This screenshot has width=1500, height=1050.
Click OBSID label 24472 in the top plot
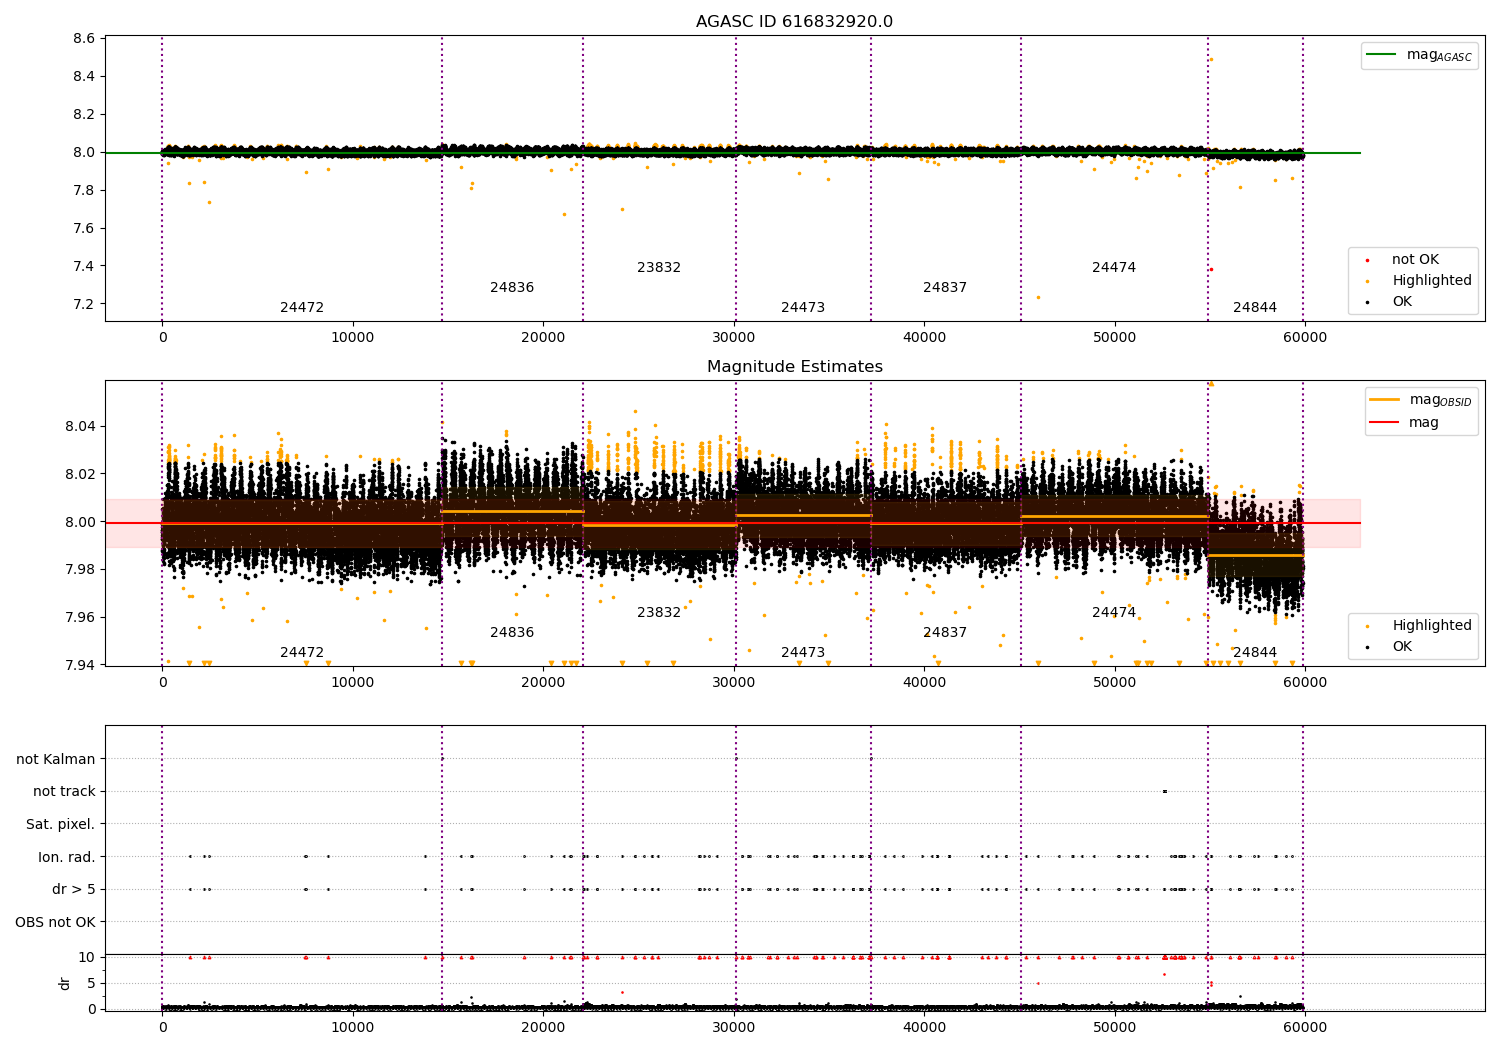302,308
